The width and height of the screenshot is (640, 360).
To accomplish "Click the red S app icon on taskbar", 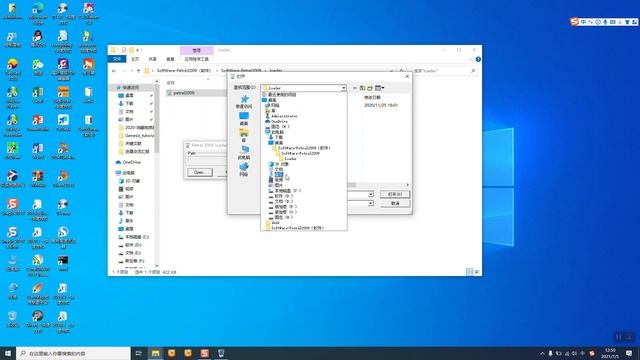I will [x=204, y=353].
